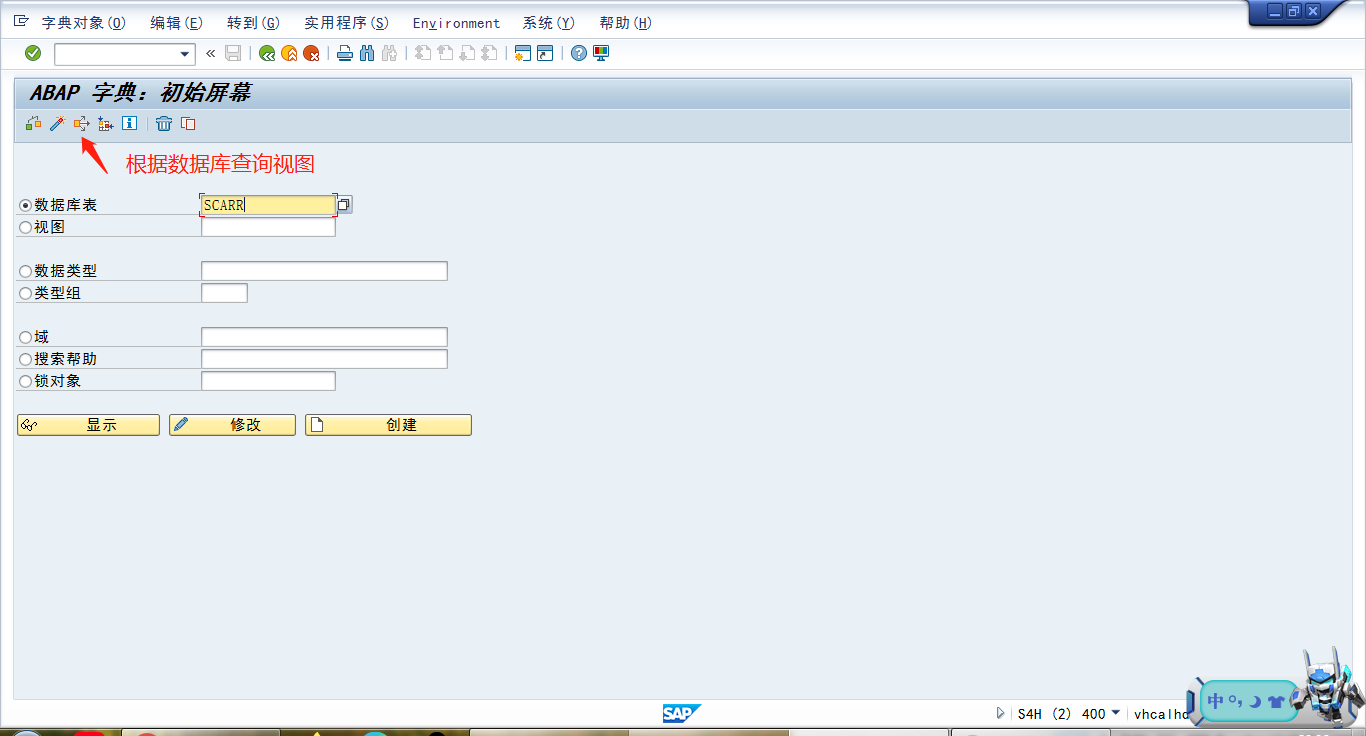Open the 帮助(H) menu
The width and height of the screenshot is (1366, 736).
[625, 23]
